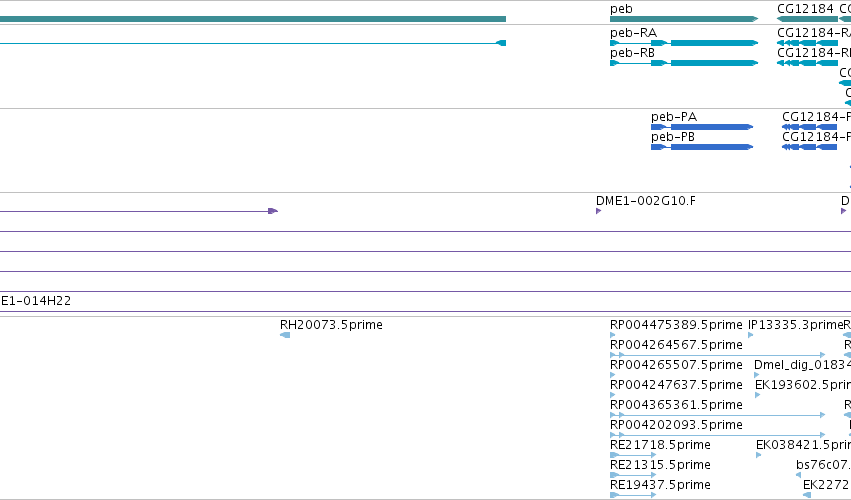Click the RP004202093.5prime label
Screen dimensions: 851x500
676,425
